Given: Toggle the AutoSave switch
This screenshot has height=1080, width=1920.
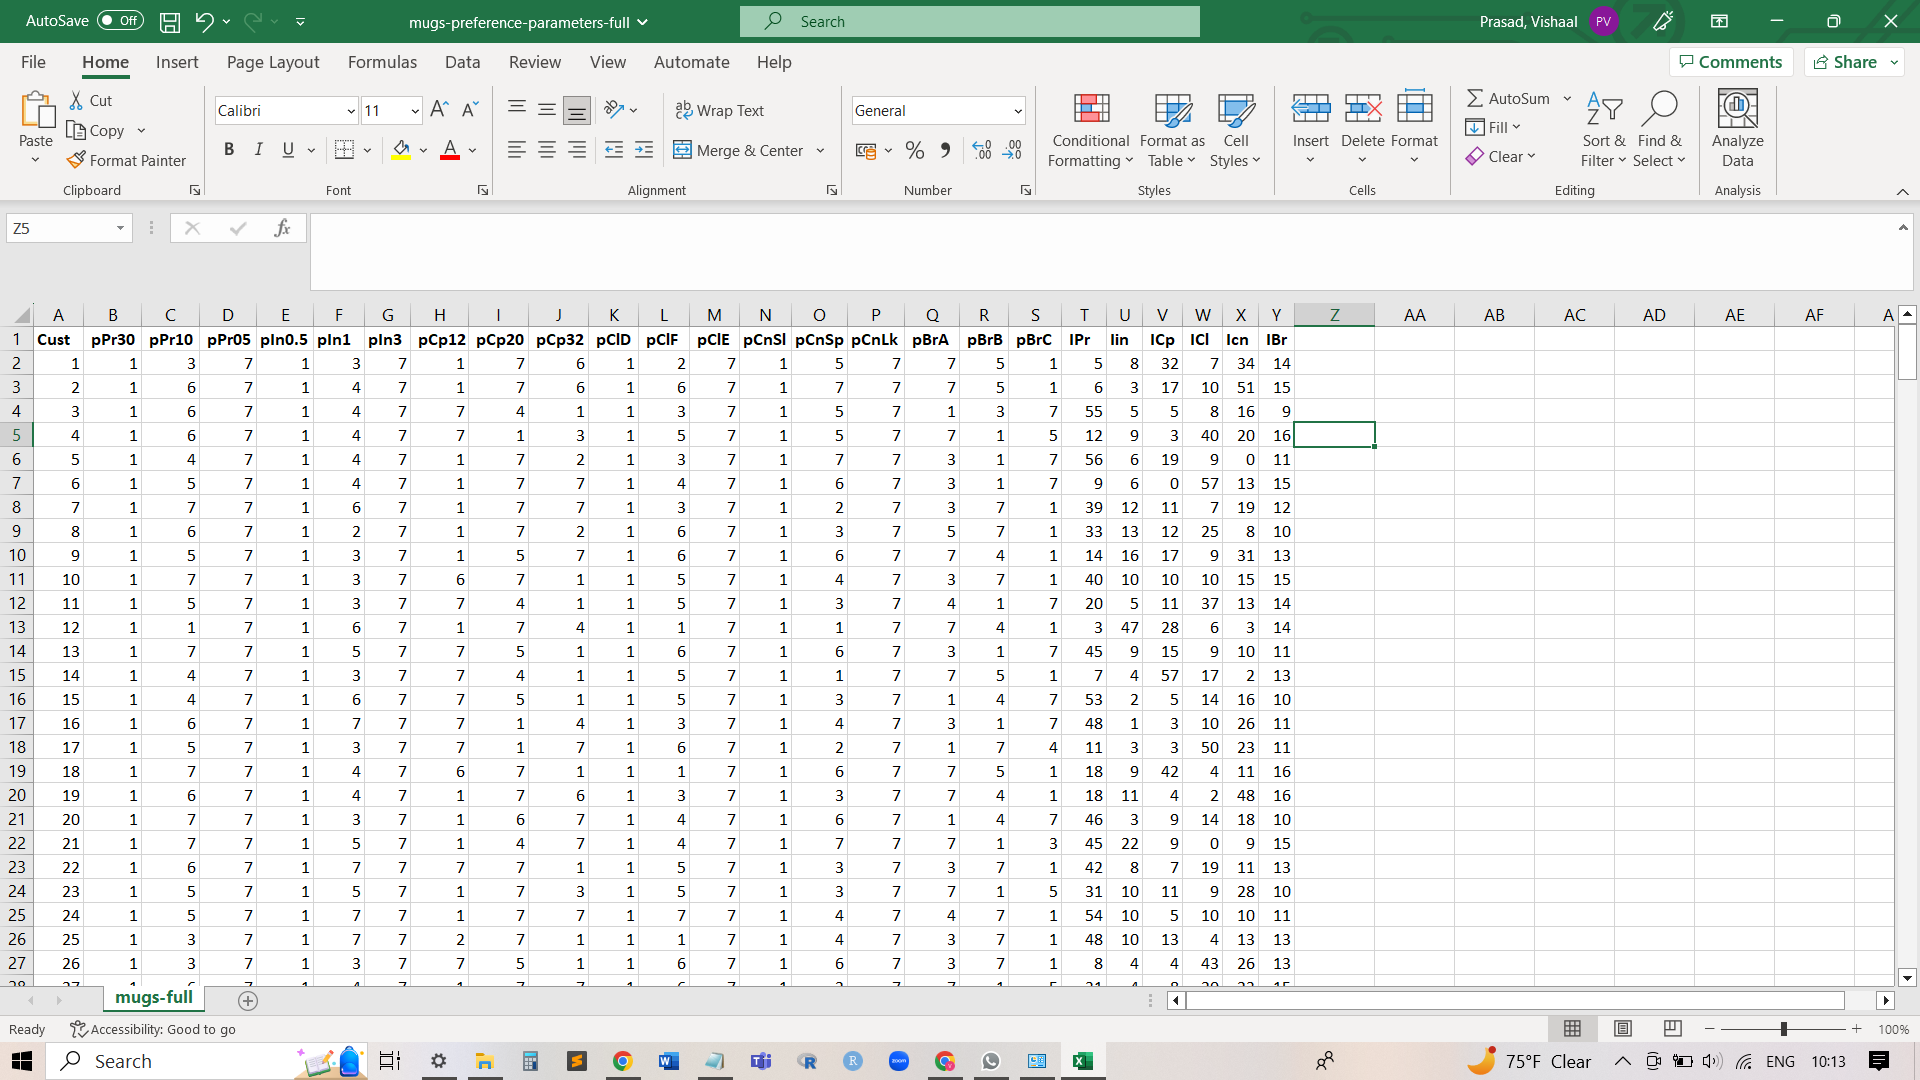Looking at the screenshot, I should pos(121,21).
